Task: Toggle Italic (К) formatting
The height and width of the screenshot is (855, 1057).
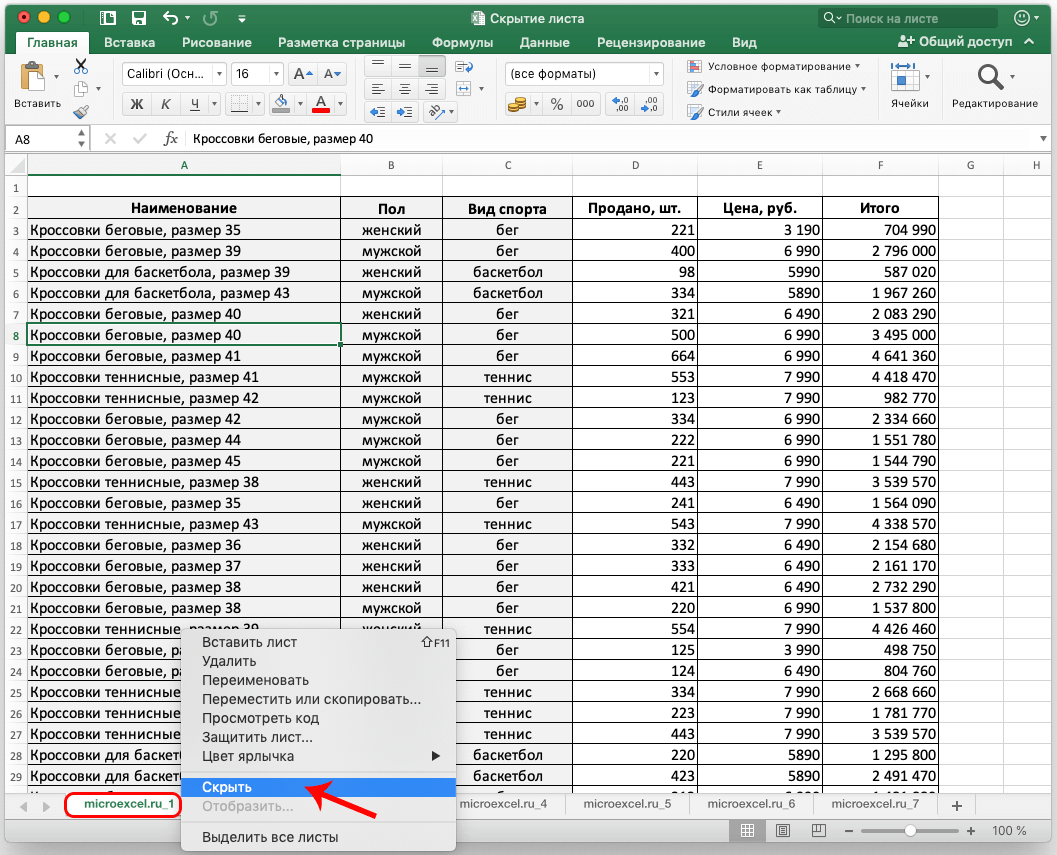Action: pyautogui.click(x=165, y=104)
